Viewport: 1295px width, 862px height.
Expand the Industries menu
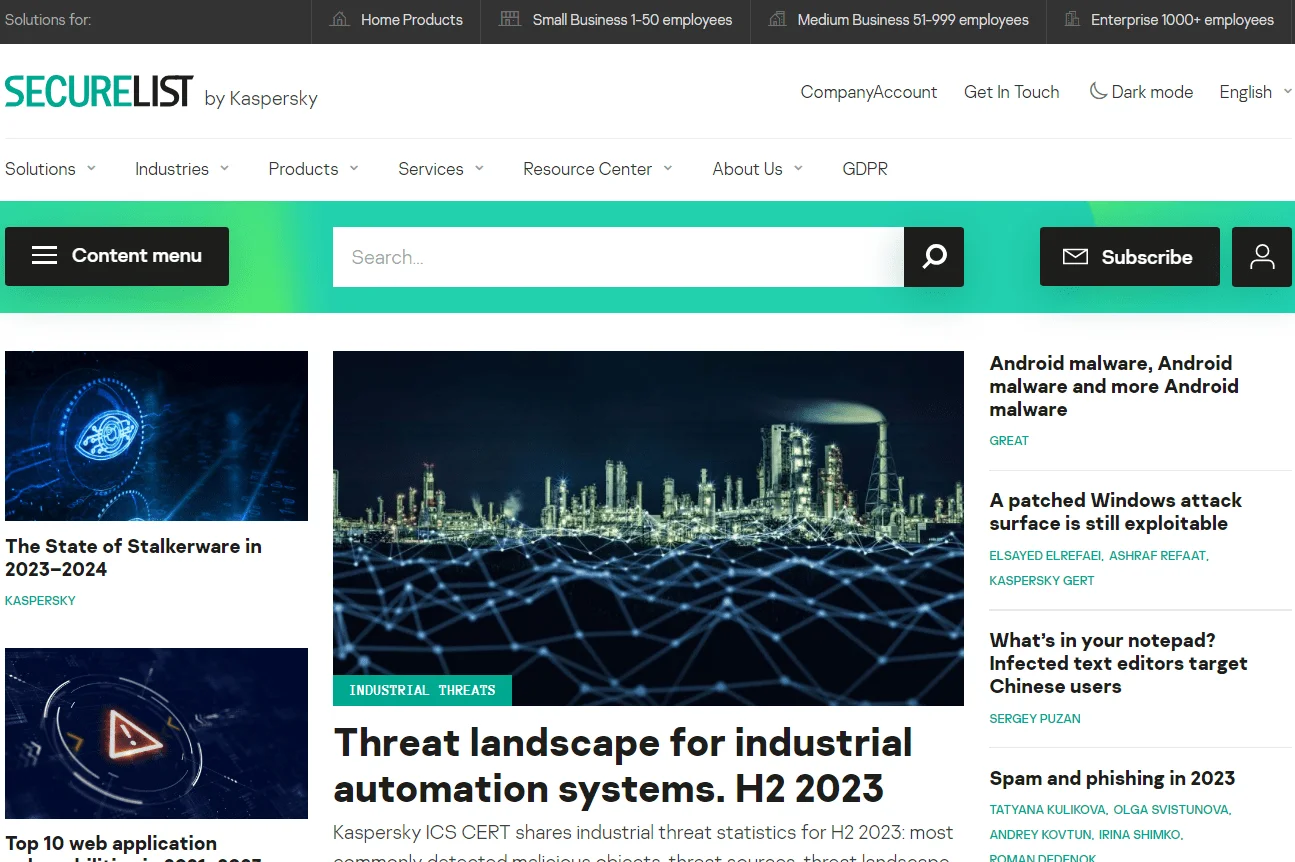[x=182, y=169]
